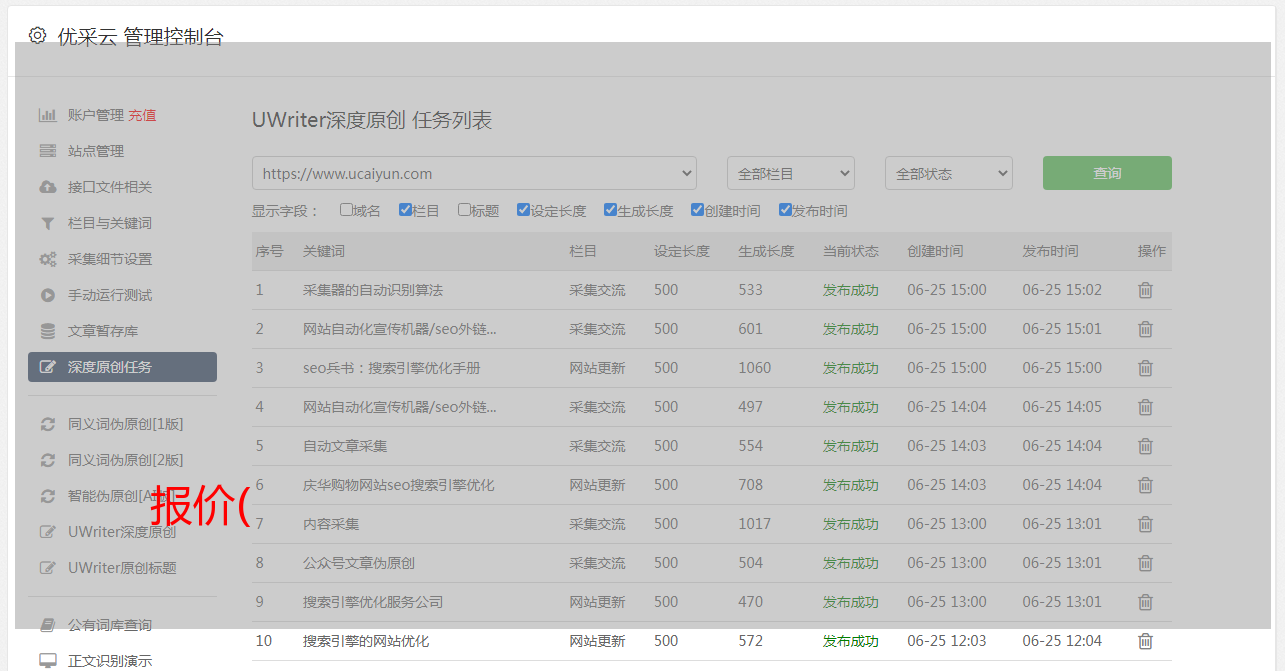1285x671 pixels.
Task: Click the play icon for 手动运行测试
Action: (47, 295)
